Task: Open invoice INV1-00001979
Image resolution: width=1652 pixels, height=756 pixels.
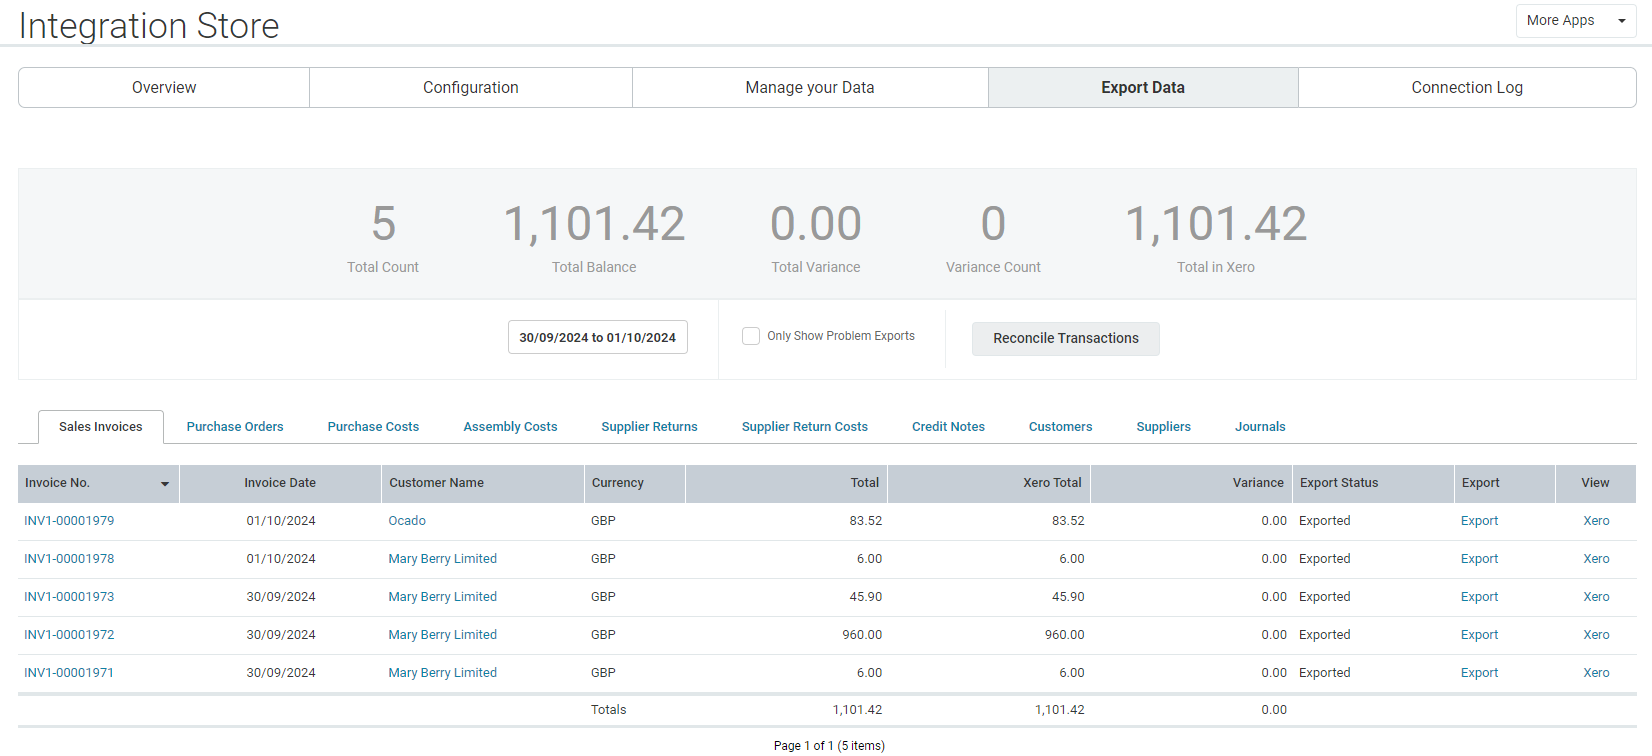Action: point(69,521)
